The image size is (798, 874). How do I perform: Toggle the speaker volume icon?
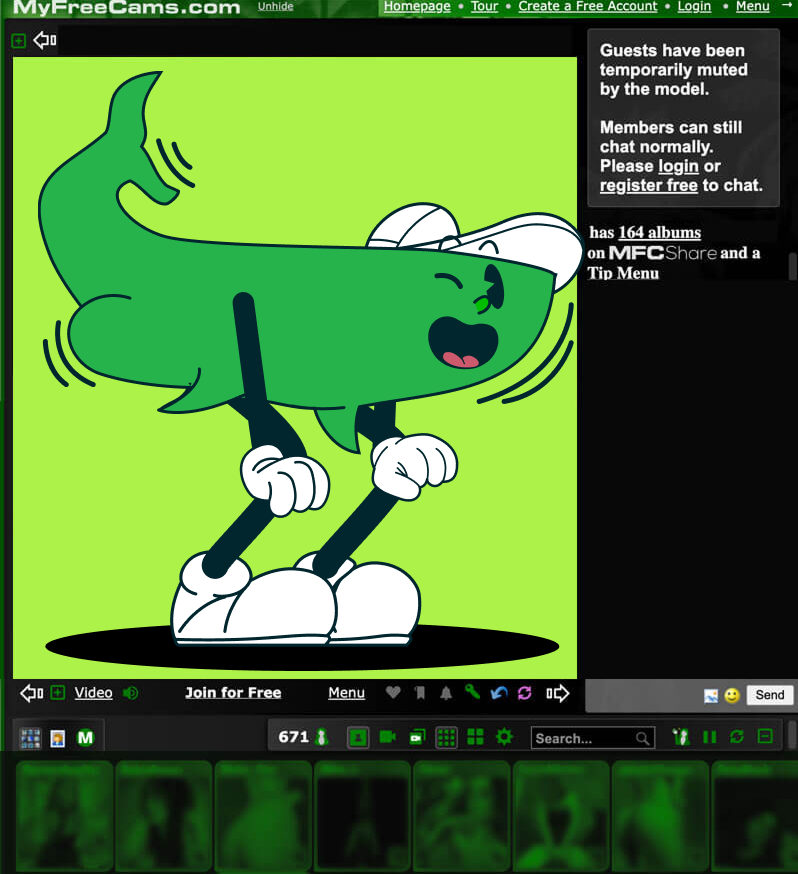click(x=131, y=693)
